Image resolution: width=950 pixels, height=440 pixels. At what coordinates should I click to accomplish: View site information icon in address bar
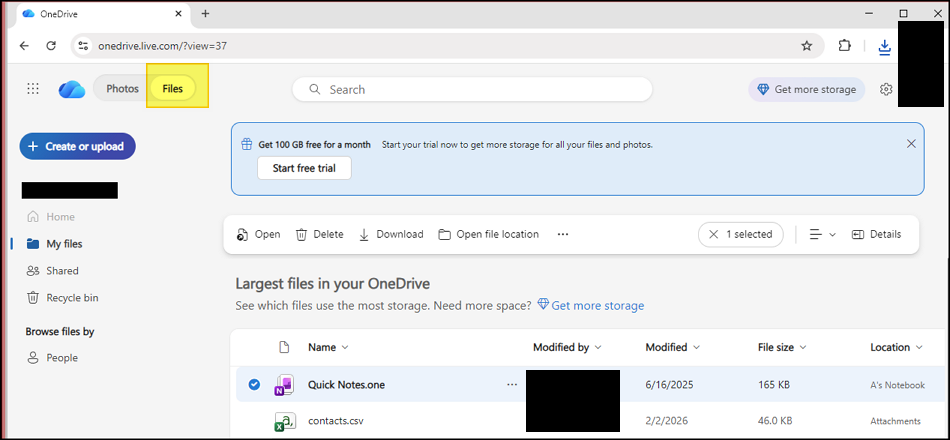tap(84, 45)
